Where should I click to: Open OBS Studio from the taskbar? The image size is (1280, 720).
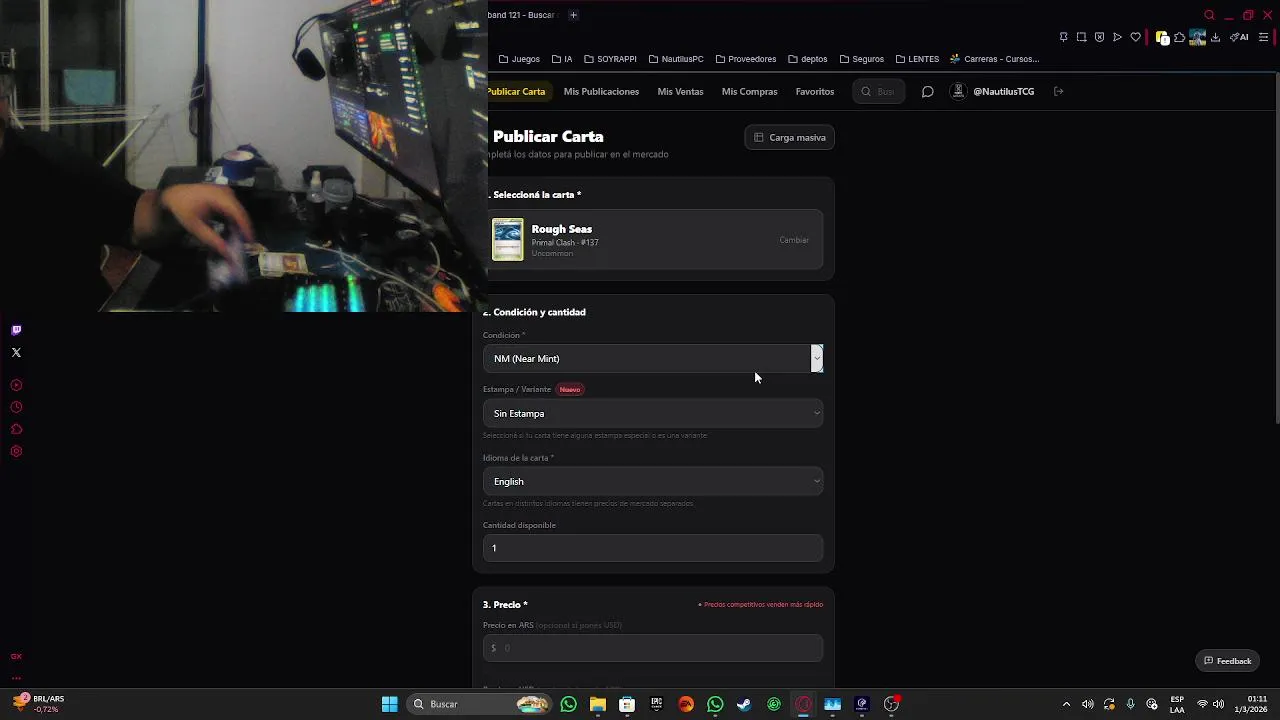point(891,704)
